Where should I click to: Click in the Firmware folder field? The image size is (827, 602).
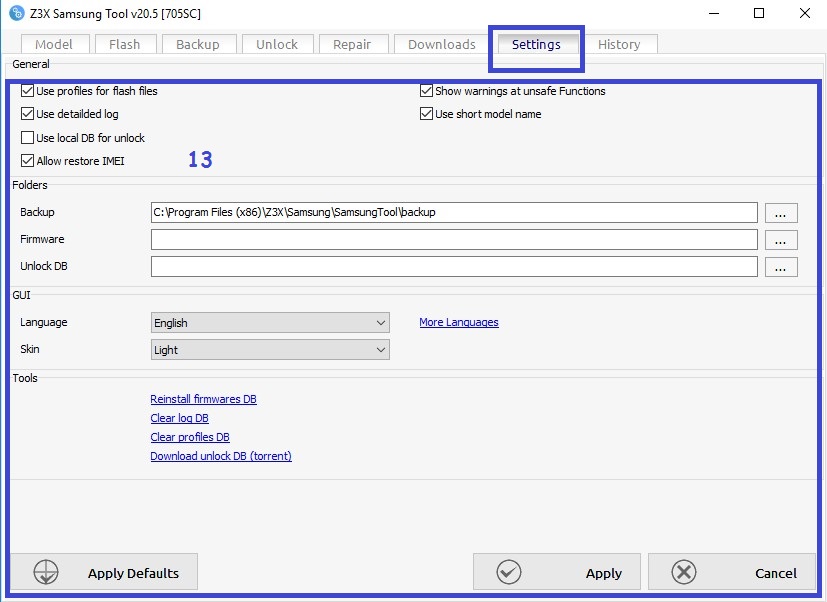pyautogui.click(x=454, y=240)
